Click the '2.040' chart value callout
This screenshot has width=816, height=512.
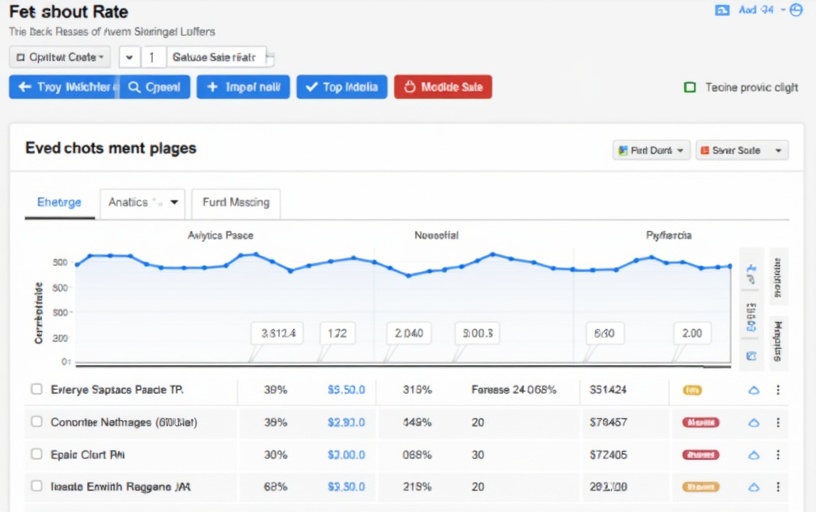click(409, 333)
